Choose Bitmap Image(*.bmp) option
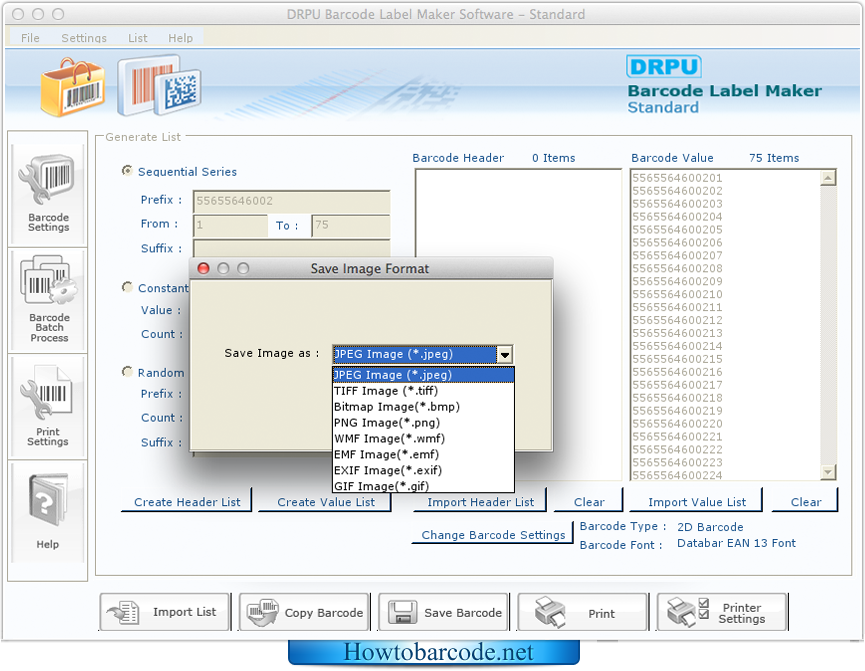865x671 pixels. coord(423,407)
